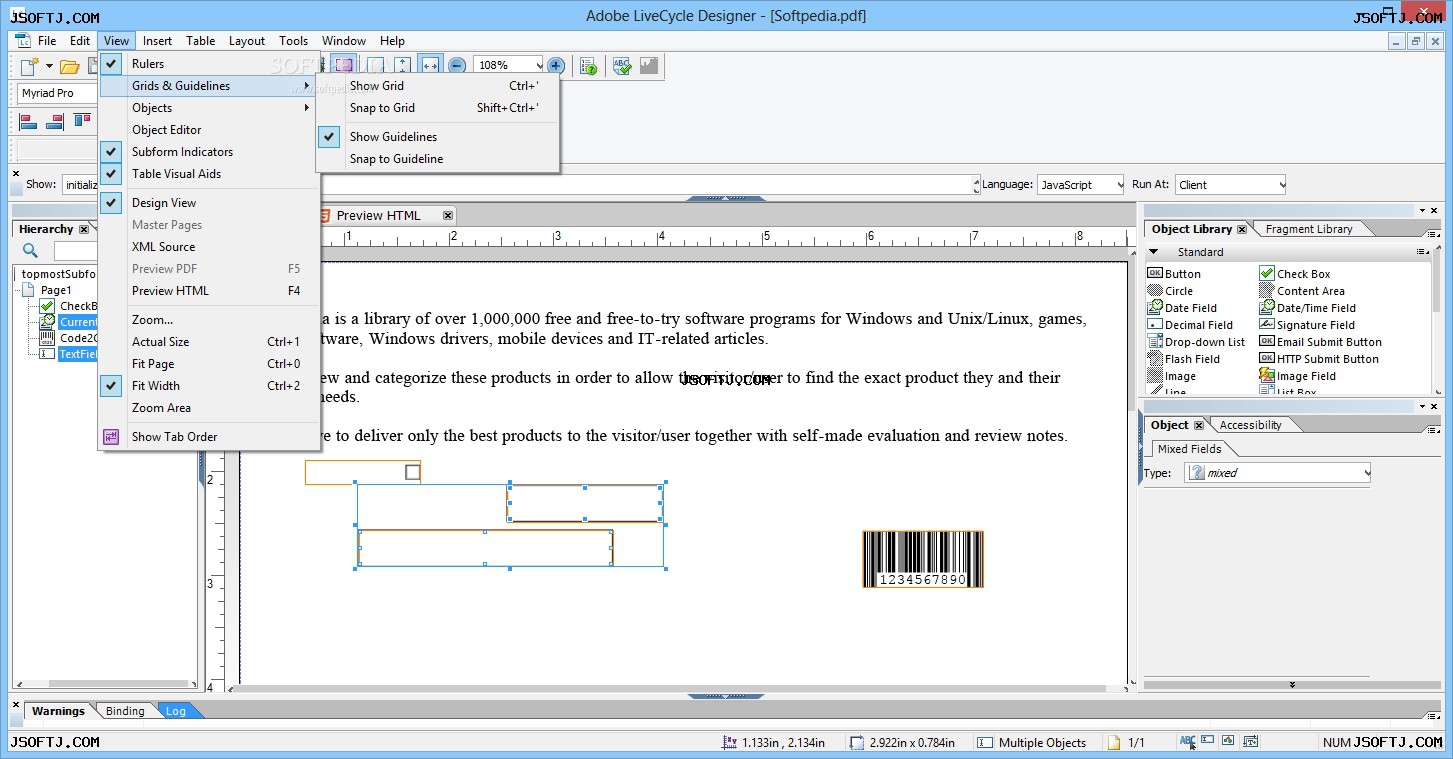1453x759 pixels.
Task: Toggle Design View menu option
Action: 209,203
